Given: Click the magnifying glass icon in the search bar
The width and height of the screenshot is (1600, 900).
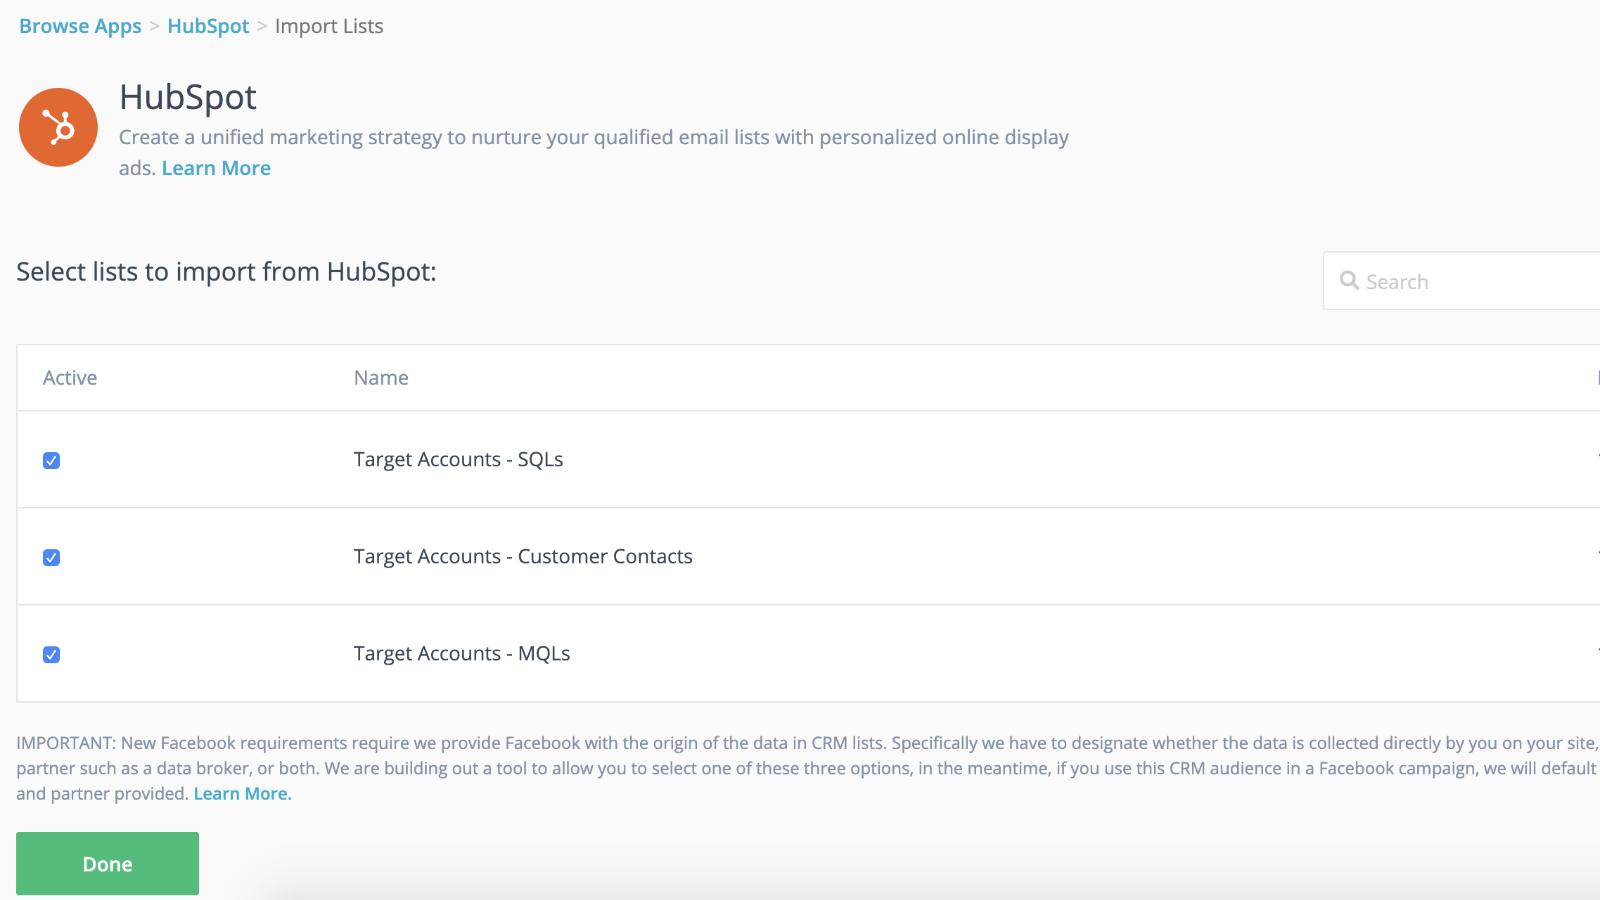Looking at the screenshot, I should click(1348, 281).
